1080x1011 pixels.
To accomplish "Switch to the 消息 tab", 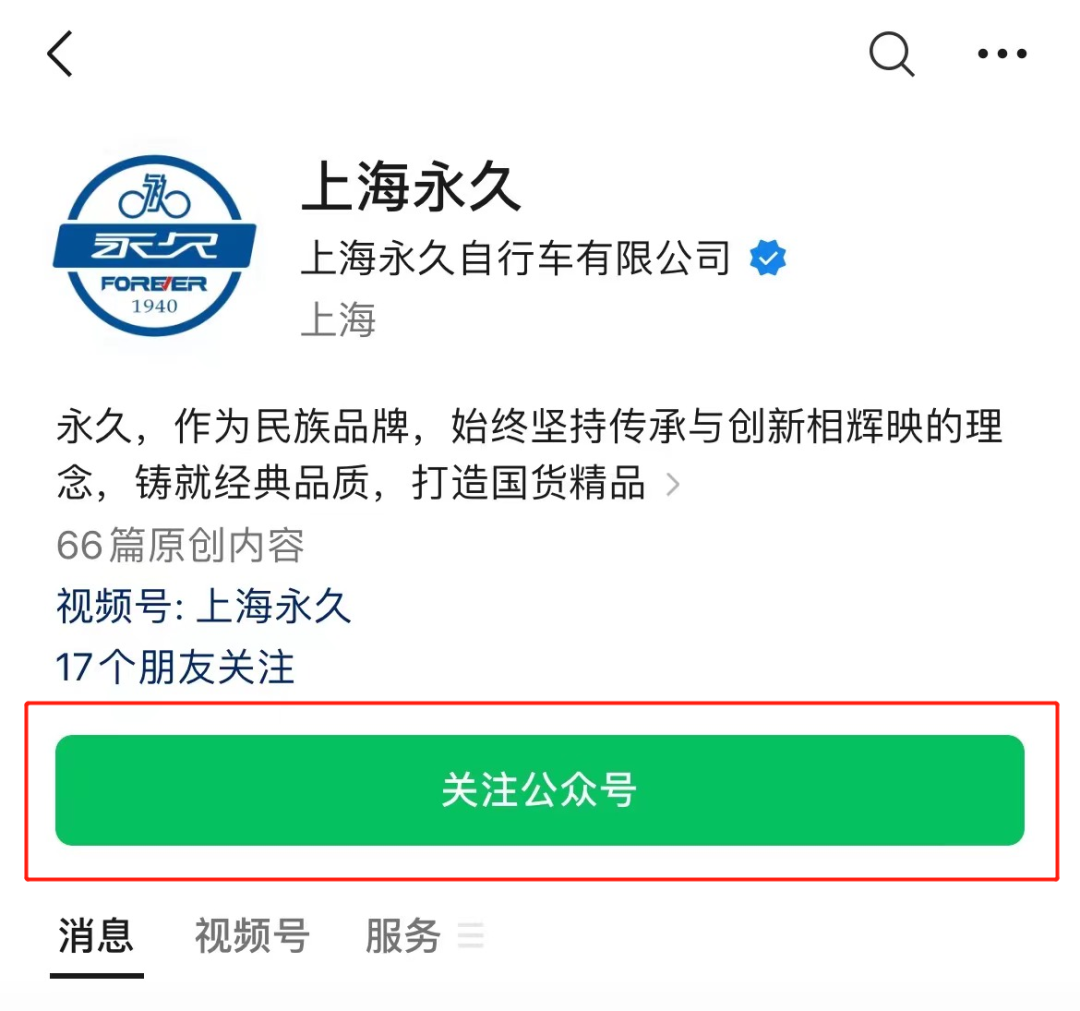I will pyautogui.click(x=96, y=936).
